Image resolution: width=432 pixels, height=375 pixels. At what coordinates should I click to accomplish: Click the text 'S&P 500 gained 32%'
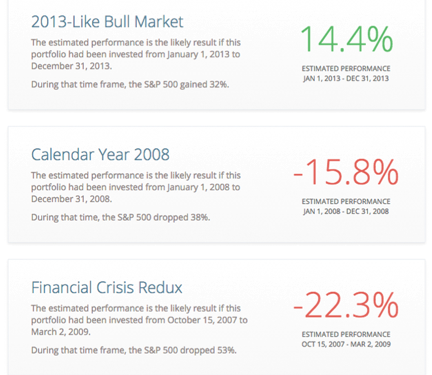(x=186, y=84)
